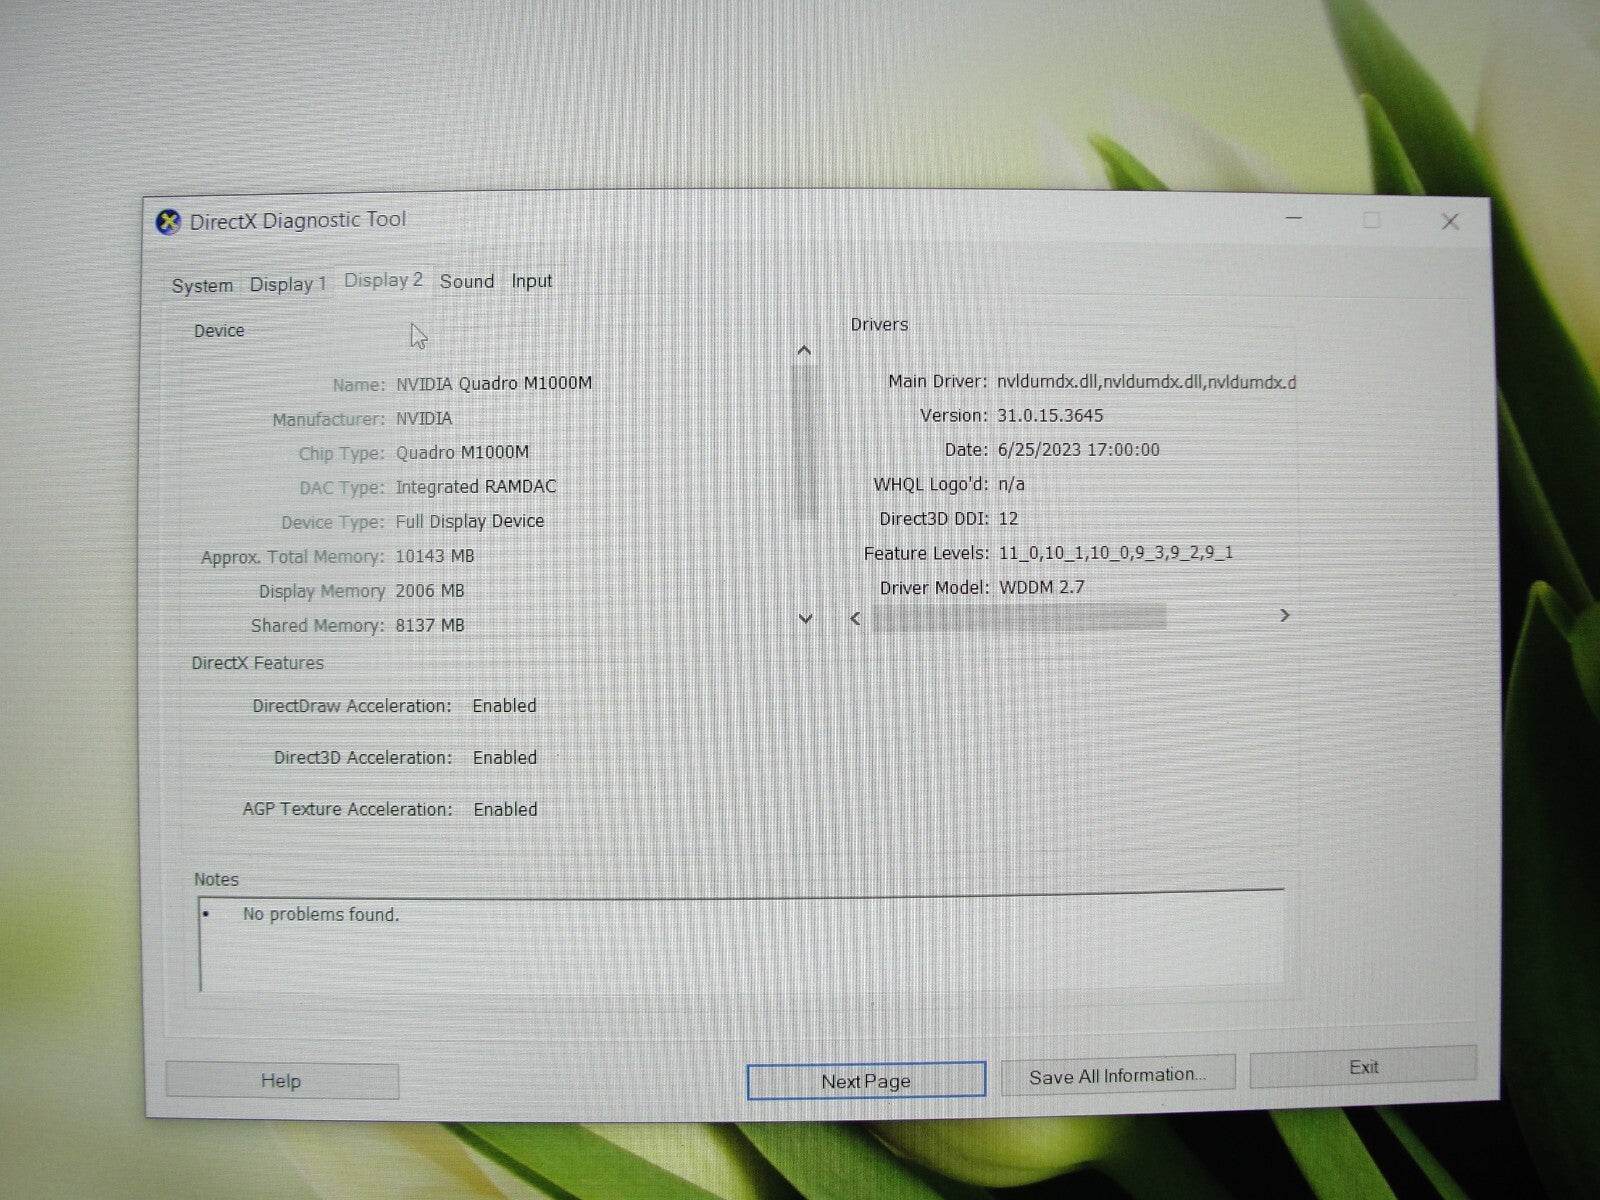Click the right arrow under the Drivers list
Screen dimensions: 1600x1200
1285,616
